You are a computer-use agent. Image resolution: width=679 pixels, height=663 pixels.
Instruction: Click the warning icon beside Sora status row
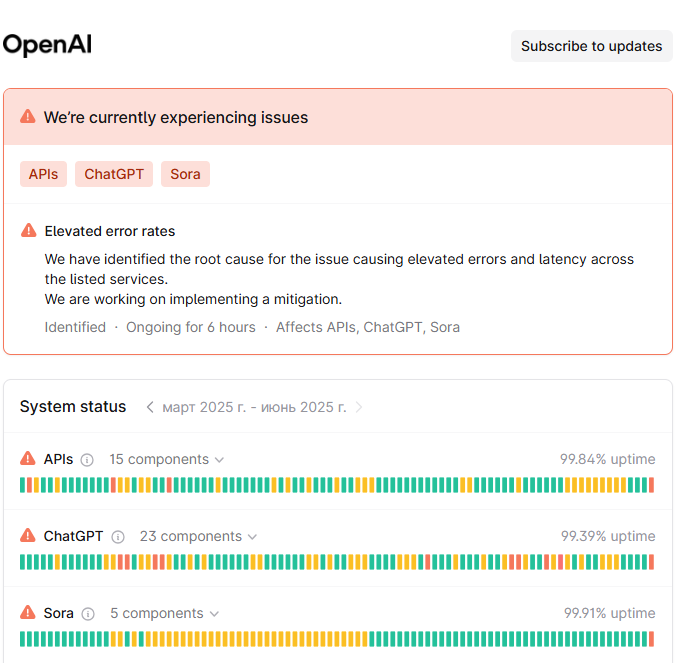[x=28, y=612]
